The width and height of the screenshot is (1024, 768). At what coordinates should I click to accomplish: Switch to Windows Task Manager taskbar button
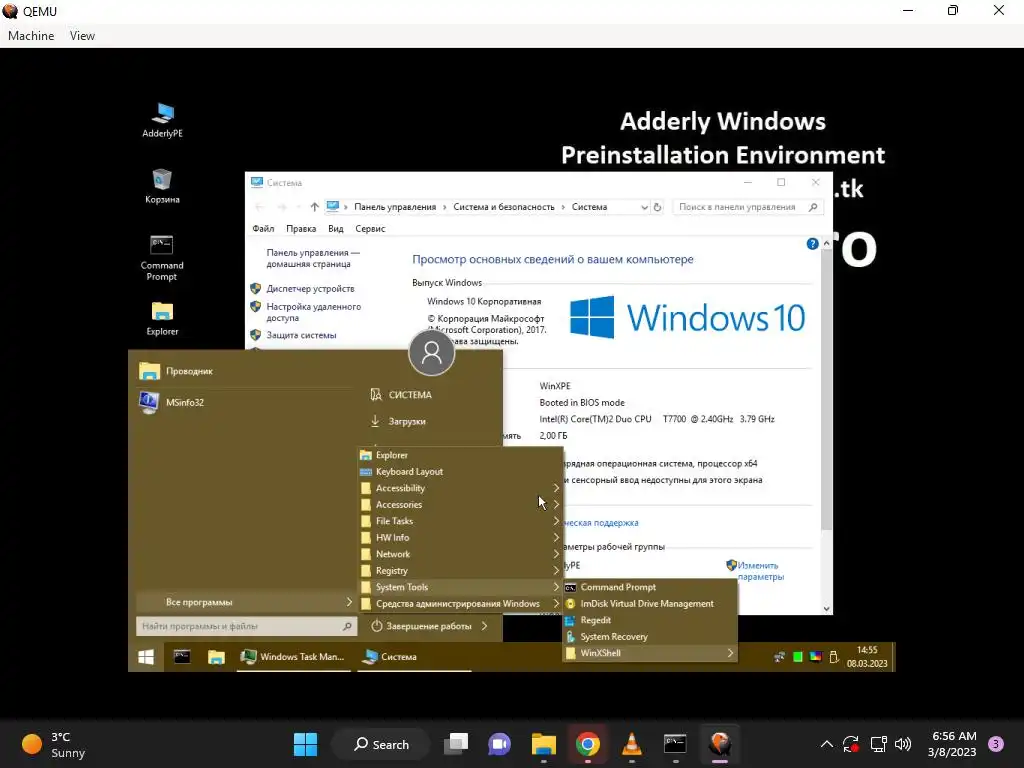point(293,657)
